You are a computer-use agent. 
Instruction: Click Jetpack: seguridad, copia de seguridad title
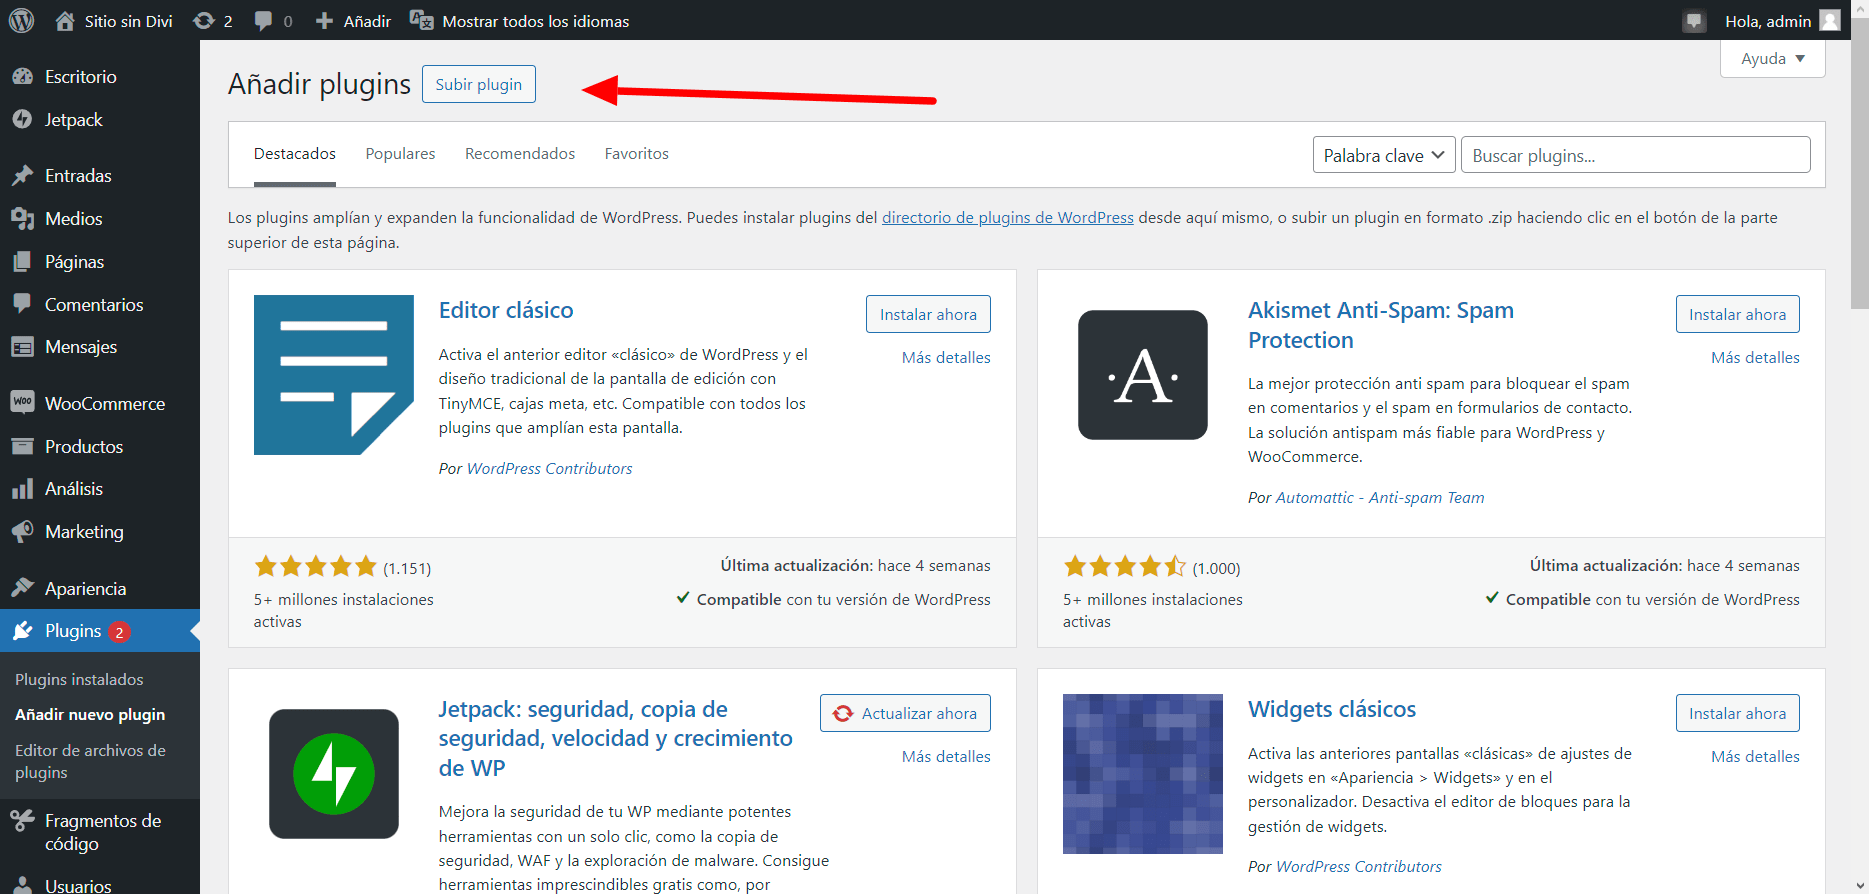click(615, 738)
